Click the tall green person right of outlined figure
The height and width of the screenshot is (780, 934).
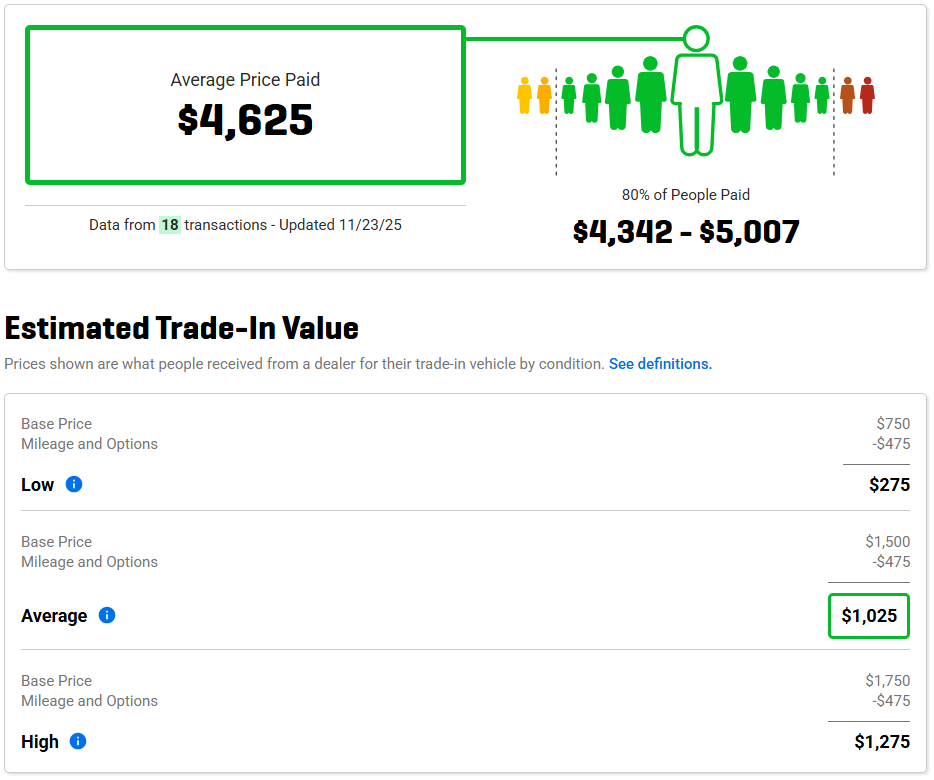740,94
